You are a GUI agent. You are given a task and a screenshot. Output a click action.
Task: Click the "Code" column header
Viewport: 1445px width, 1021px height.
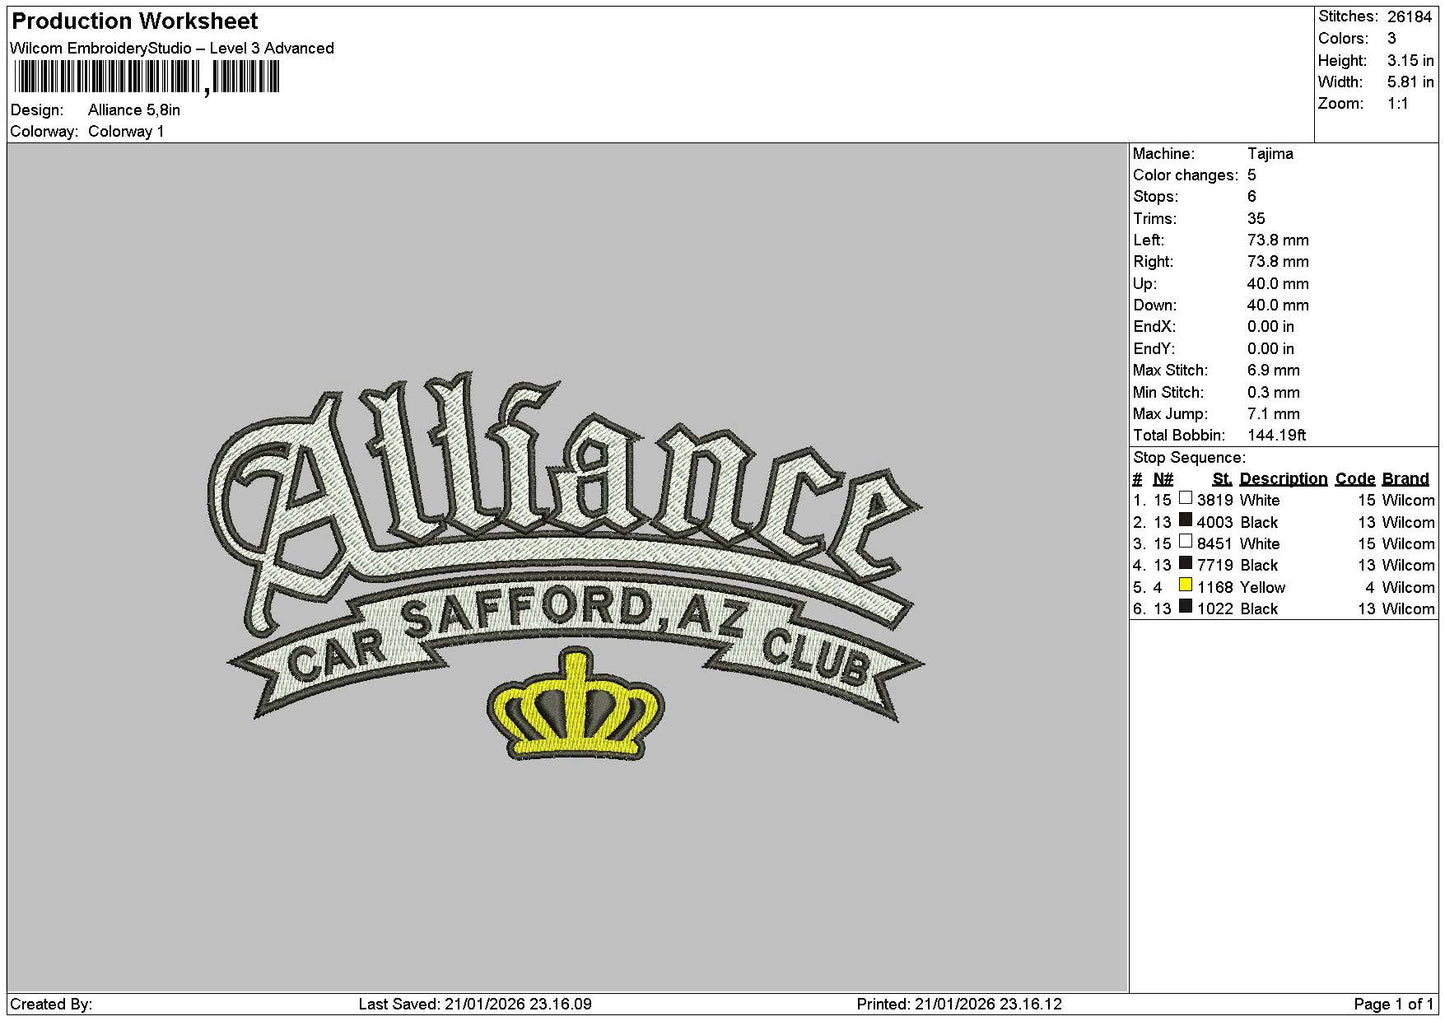tap(1355, 479)
